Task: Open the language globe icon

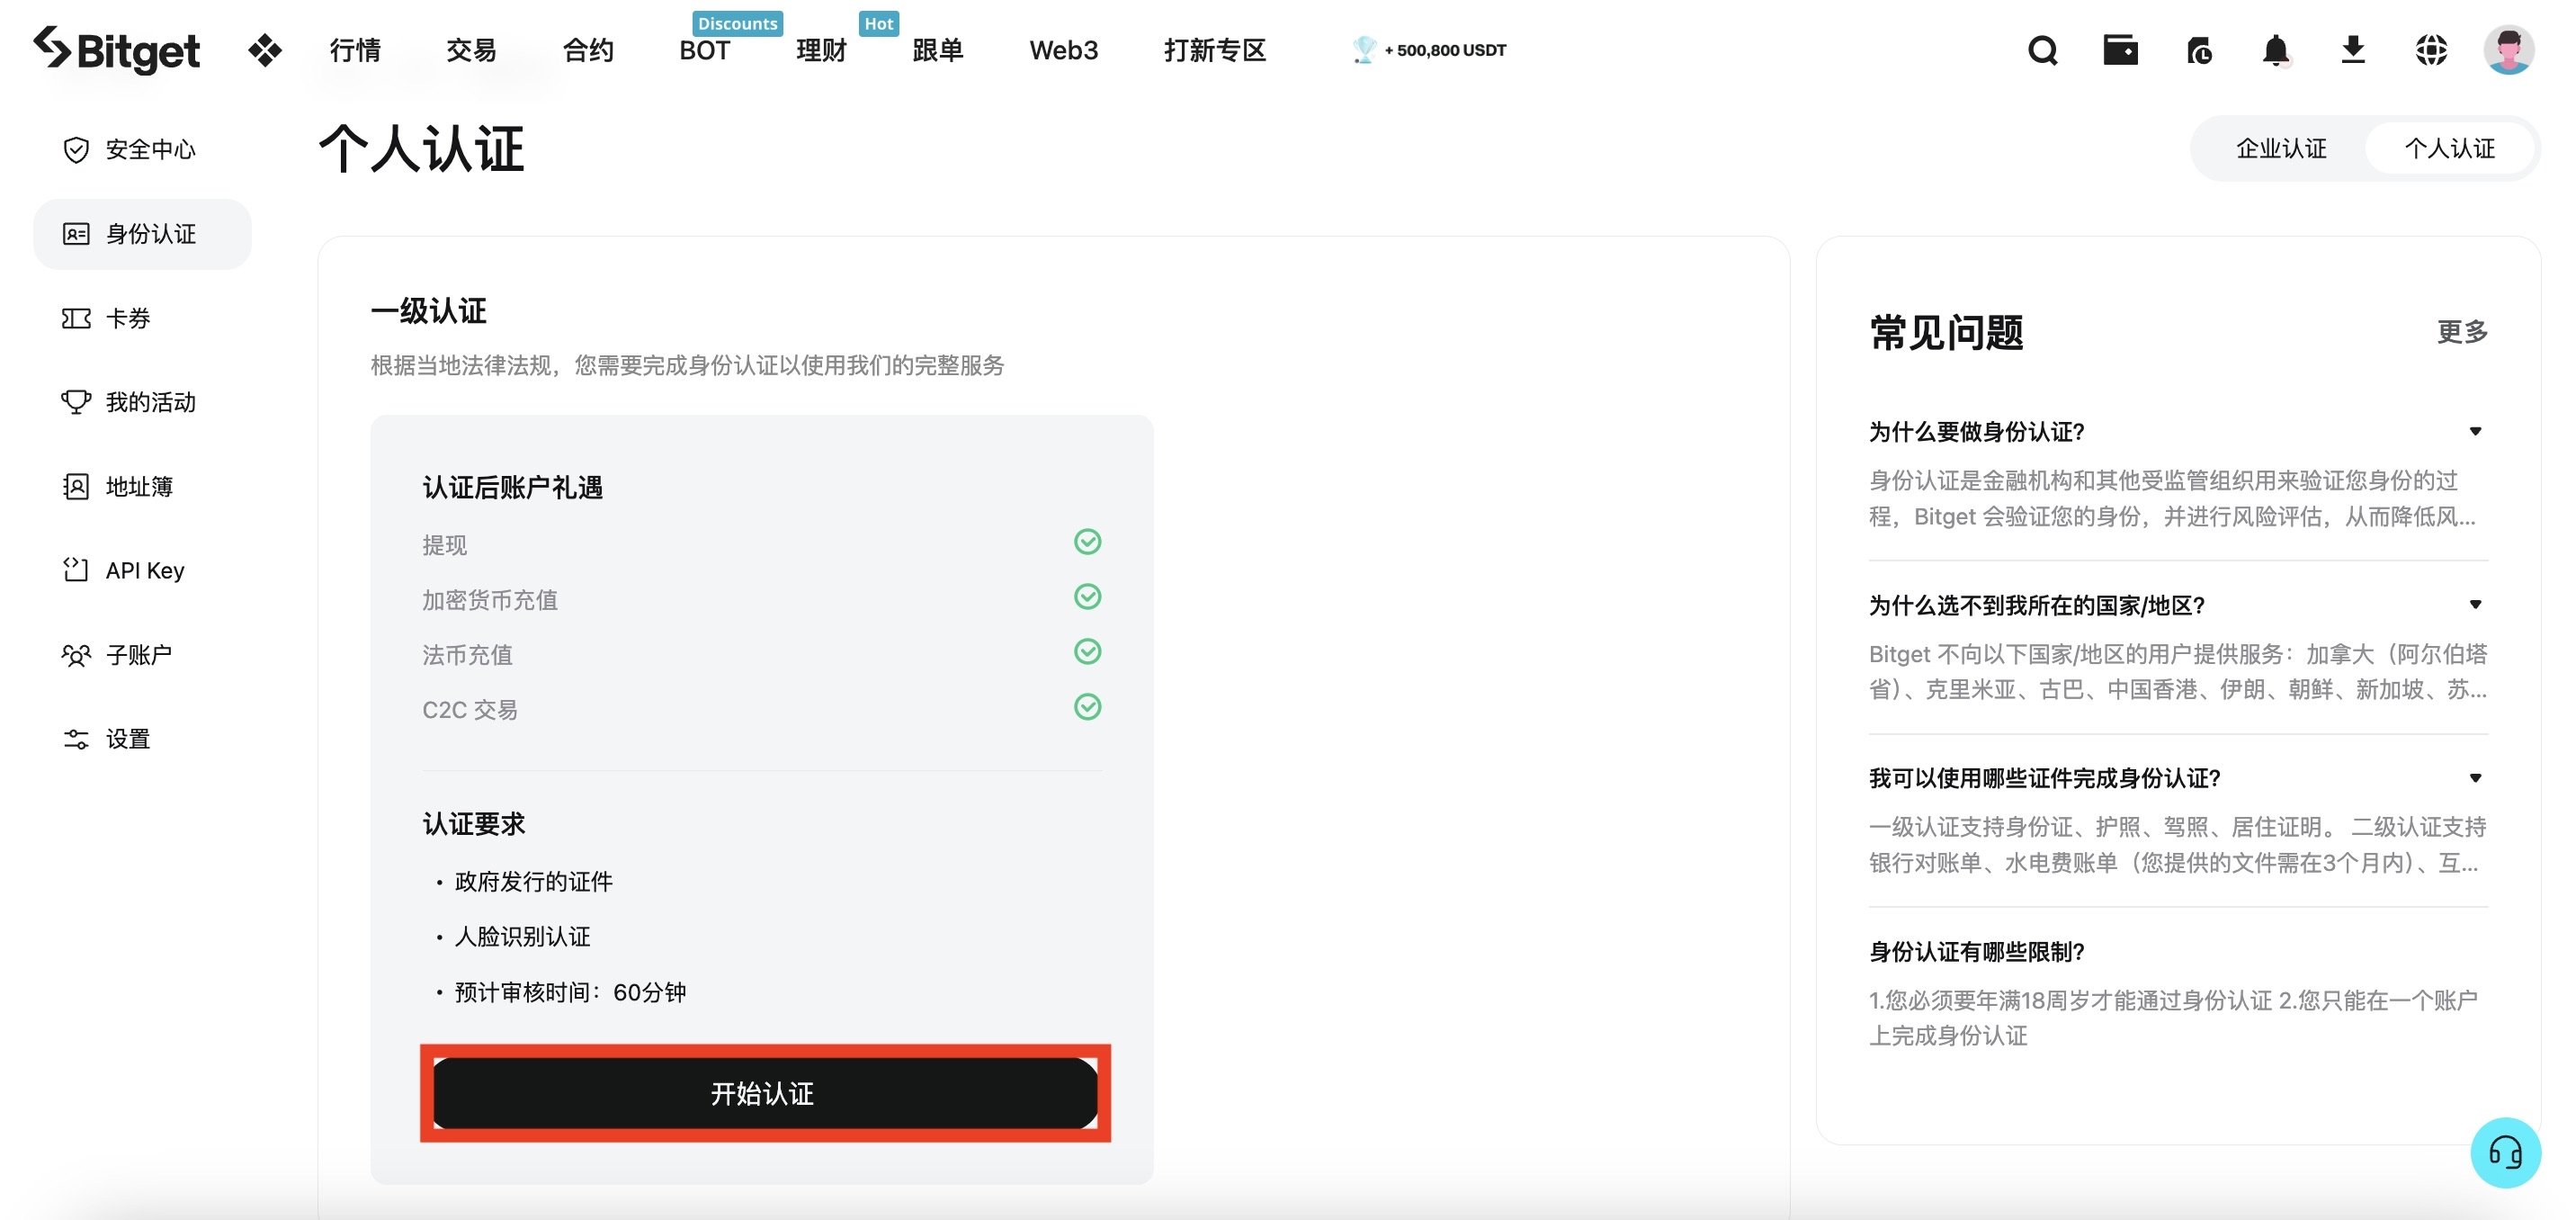Action: pos(2432,50)
